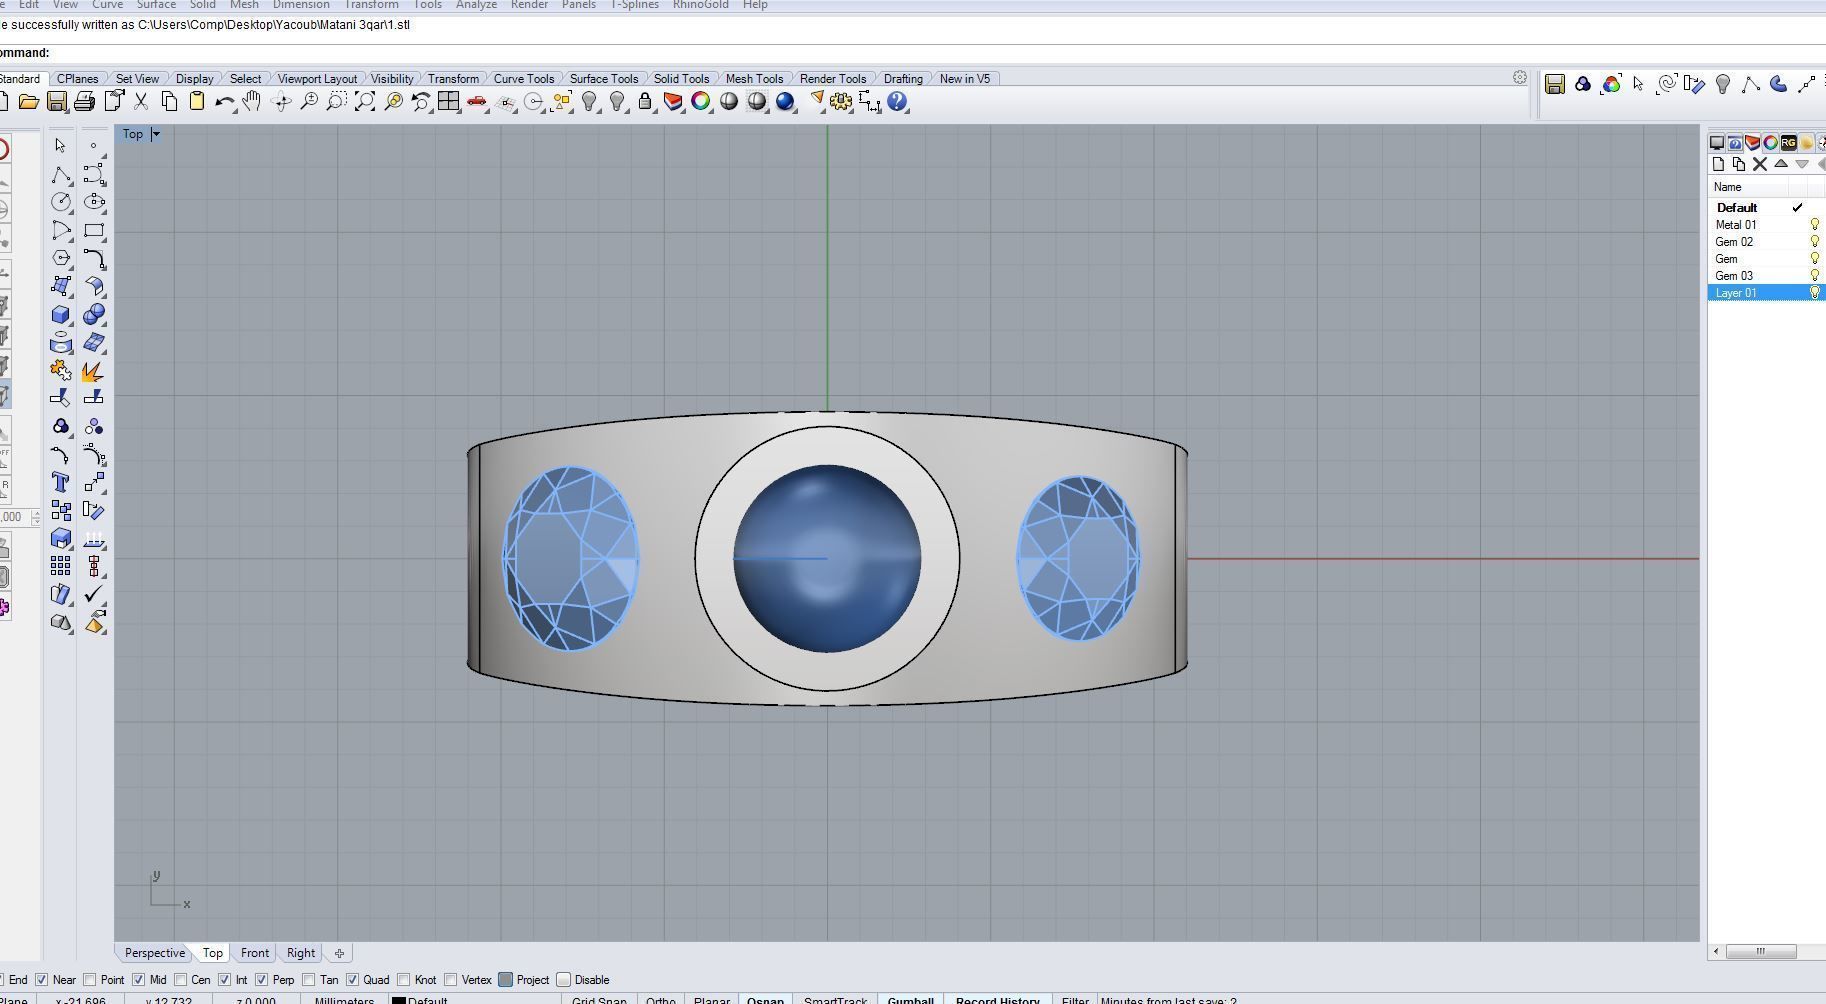This screenshot has height=1004, width=1826.
Task: Open the color wheel material icon
Action: tap(701, 101)
